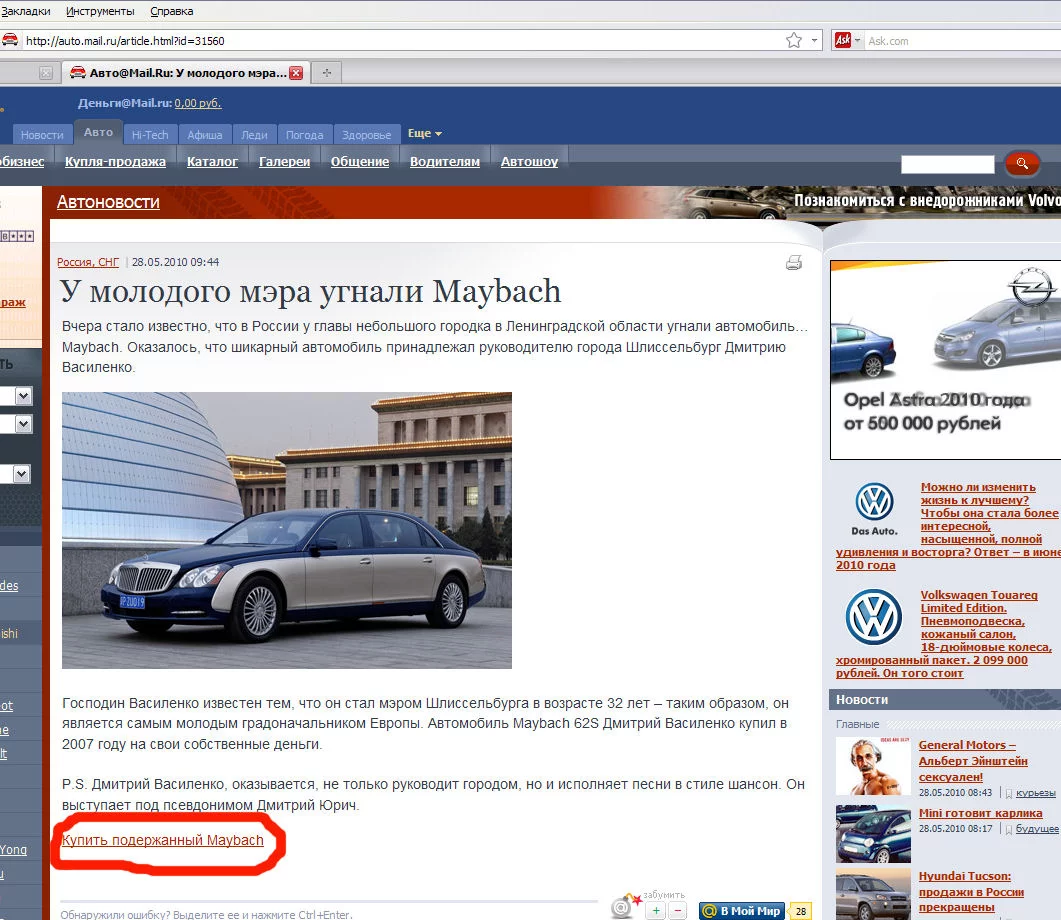Open the Каталог section
1061x920 pixels.
click(x=212, y=162)
